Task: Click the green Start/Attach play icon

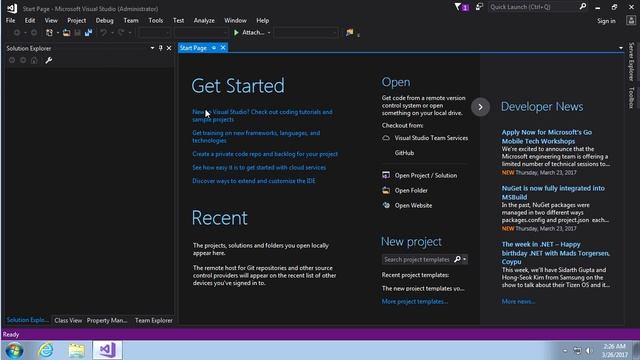Action: (x=236, y=33)
